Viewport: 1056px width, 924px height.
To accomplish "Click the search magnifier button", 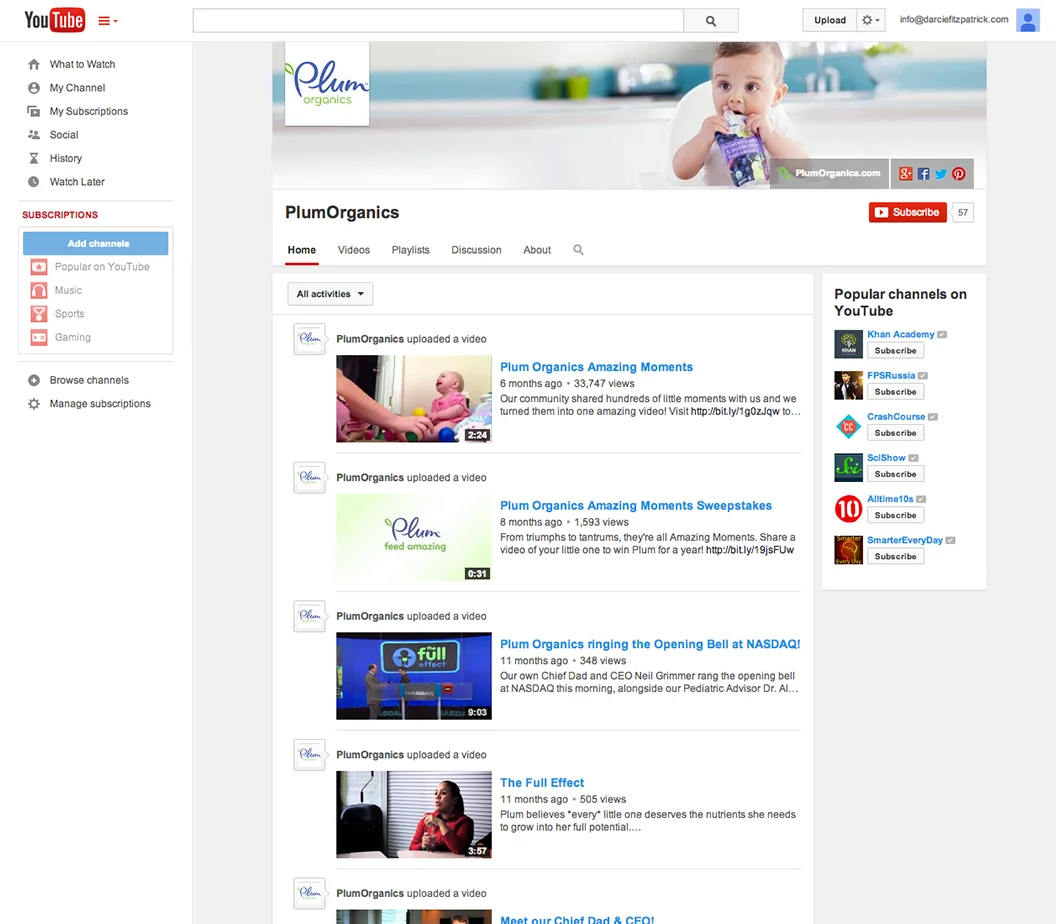I will [x=711, y=21].
